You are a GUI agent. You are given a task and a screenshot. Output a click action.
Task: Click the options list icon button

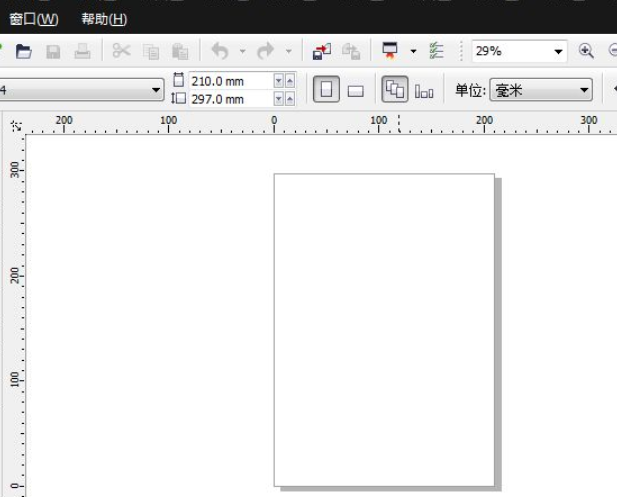436,51
